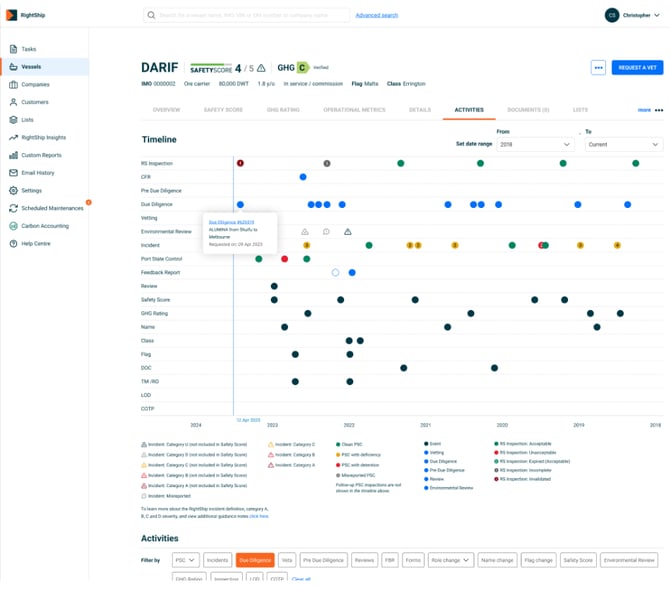This screenshot has height=589, width=670.
Task: Enable the Safety Score filter chip
Action: coord(576,560)
